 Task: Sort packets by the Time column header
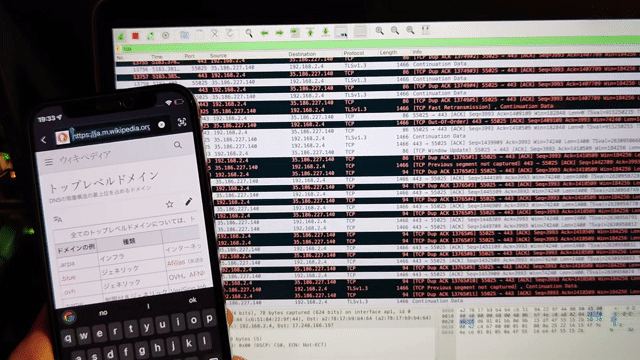pyautogui.click(x=157, y=57)
